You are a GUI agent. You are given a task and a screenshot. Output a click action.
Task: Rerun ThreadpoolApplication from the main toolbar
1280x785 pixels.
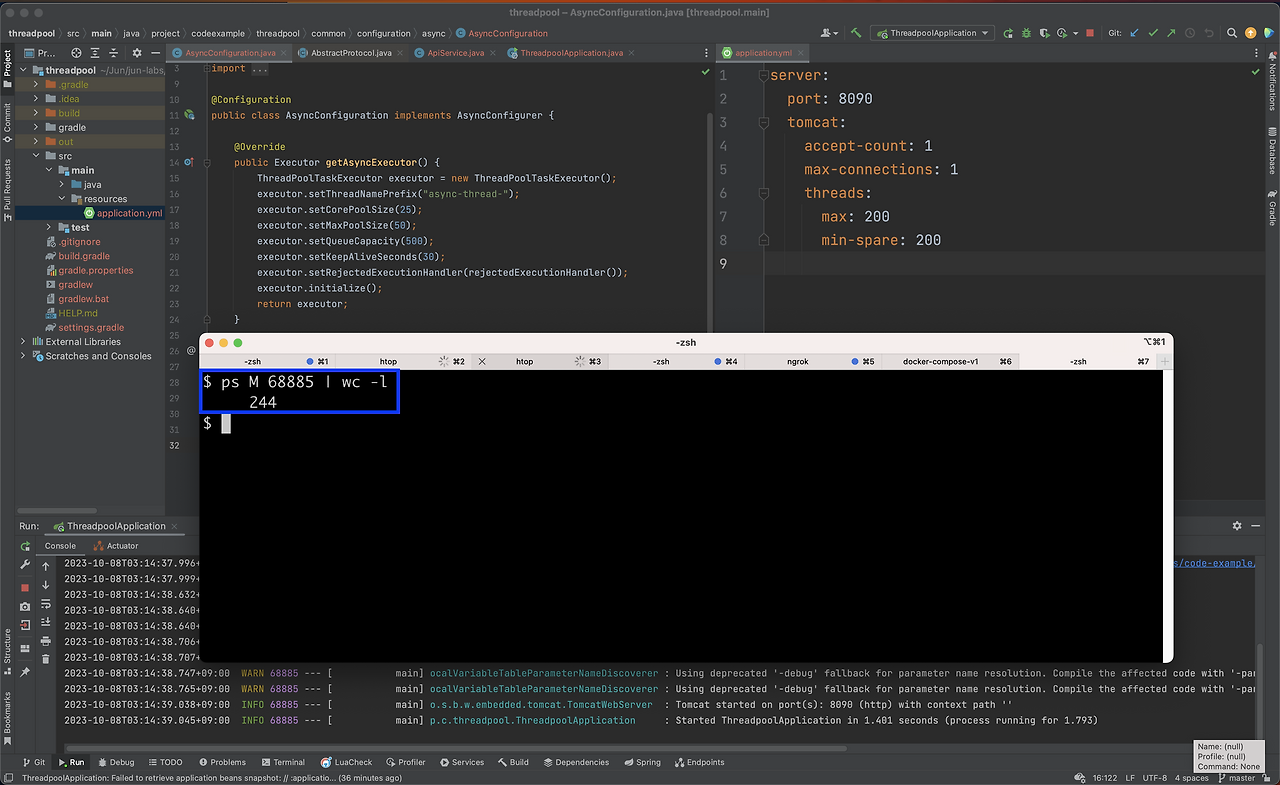(1009, 33)
